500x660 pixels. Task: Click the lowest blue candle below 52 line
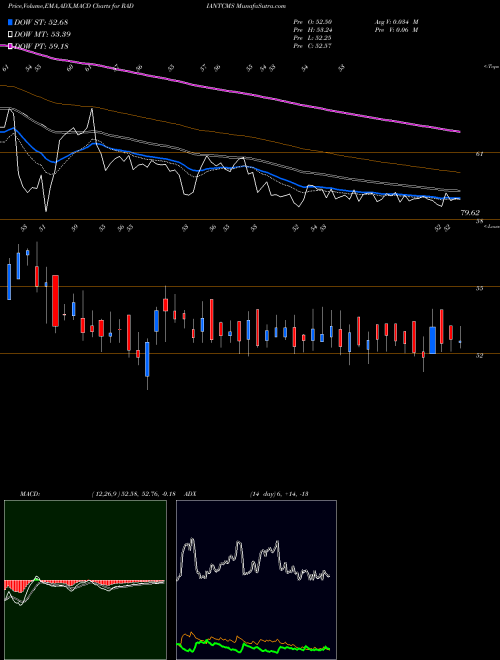147,359
